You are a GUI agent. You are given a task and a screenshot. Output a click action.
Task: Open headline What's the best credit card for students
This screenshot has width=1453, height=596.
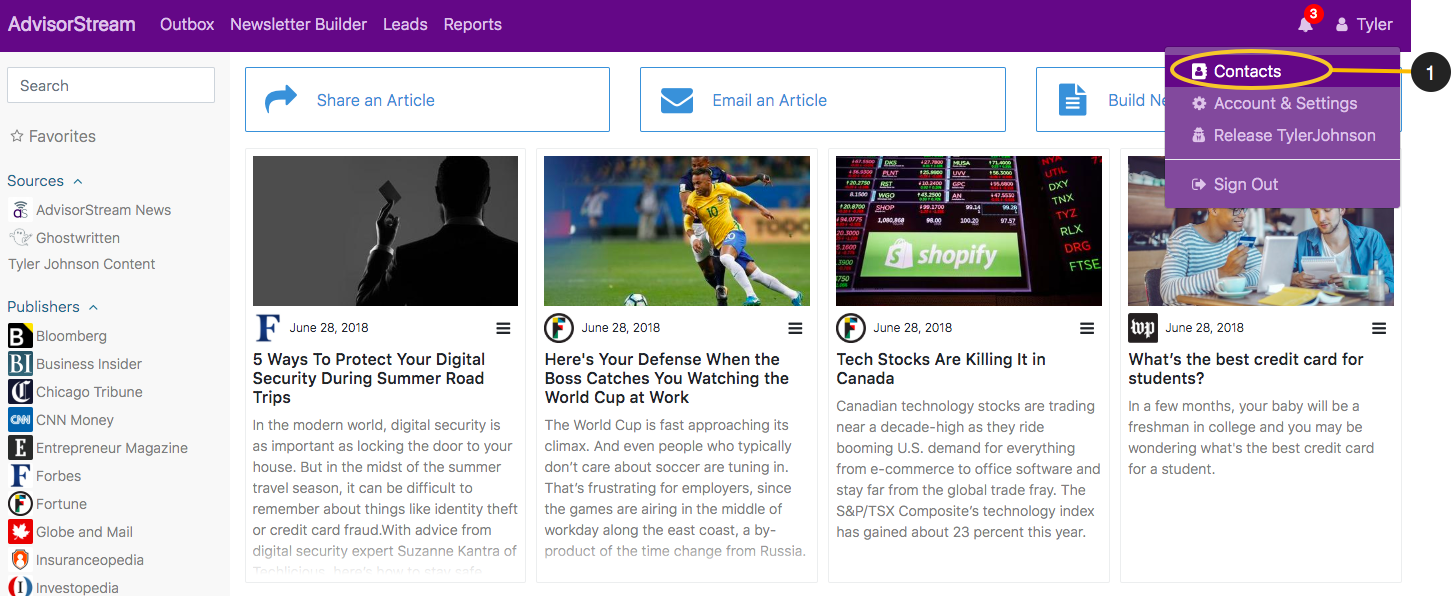pyautogui.click(x=1246, y=369)
